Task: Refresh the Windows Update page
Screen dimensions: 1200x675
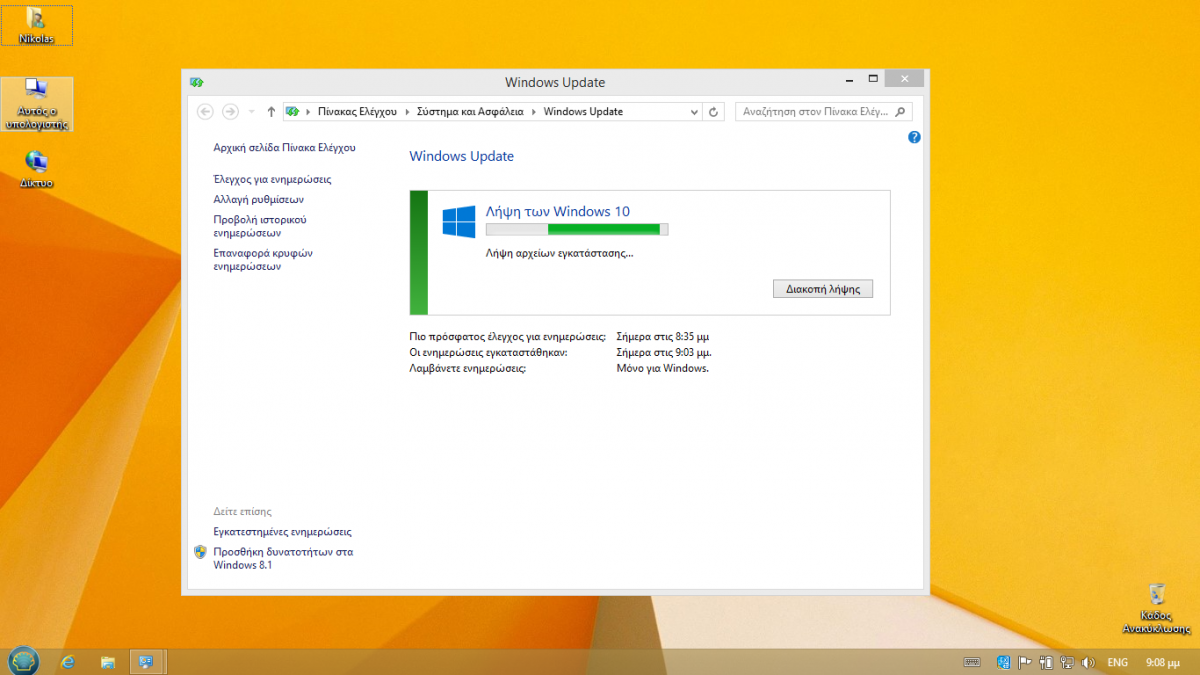Action: pyautogui.click(x=713, y=112)
